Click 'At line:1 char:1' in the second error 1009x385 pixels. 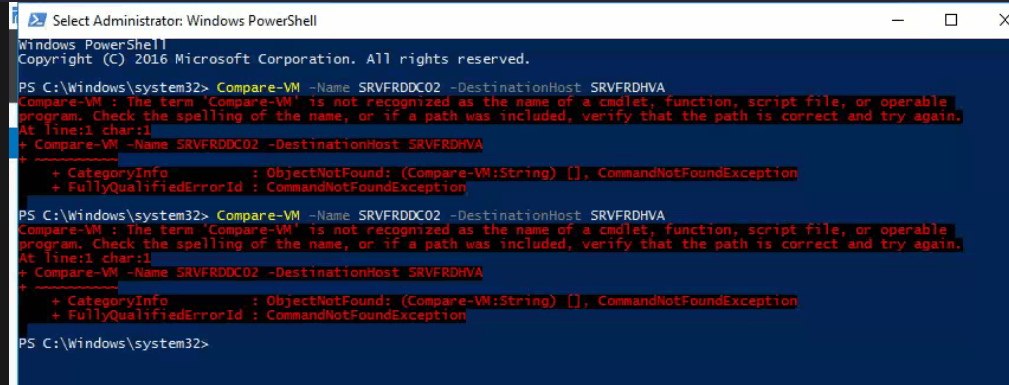(x=85, y=258)
